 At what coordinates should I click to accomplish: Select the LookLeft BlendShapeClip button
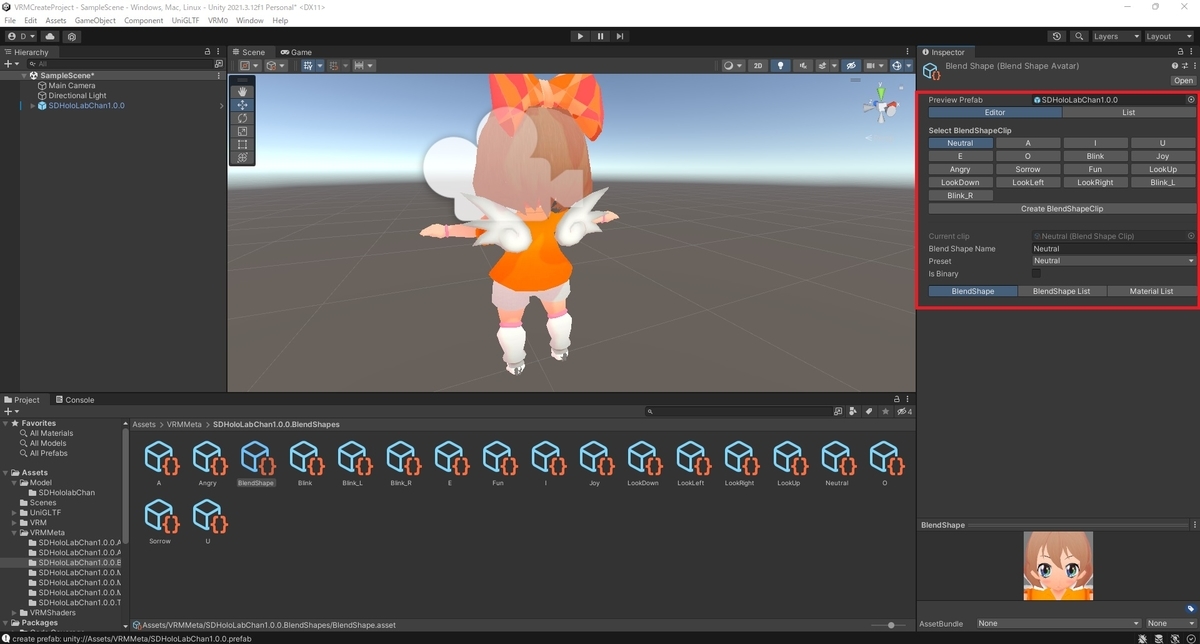1028,182
